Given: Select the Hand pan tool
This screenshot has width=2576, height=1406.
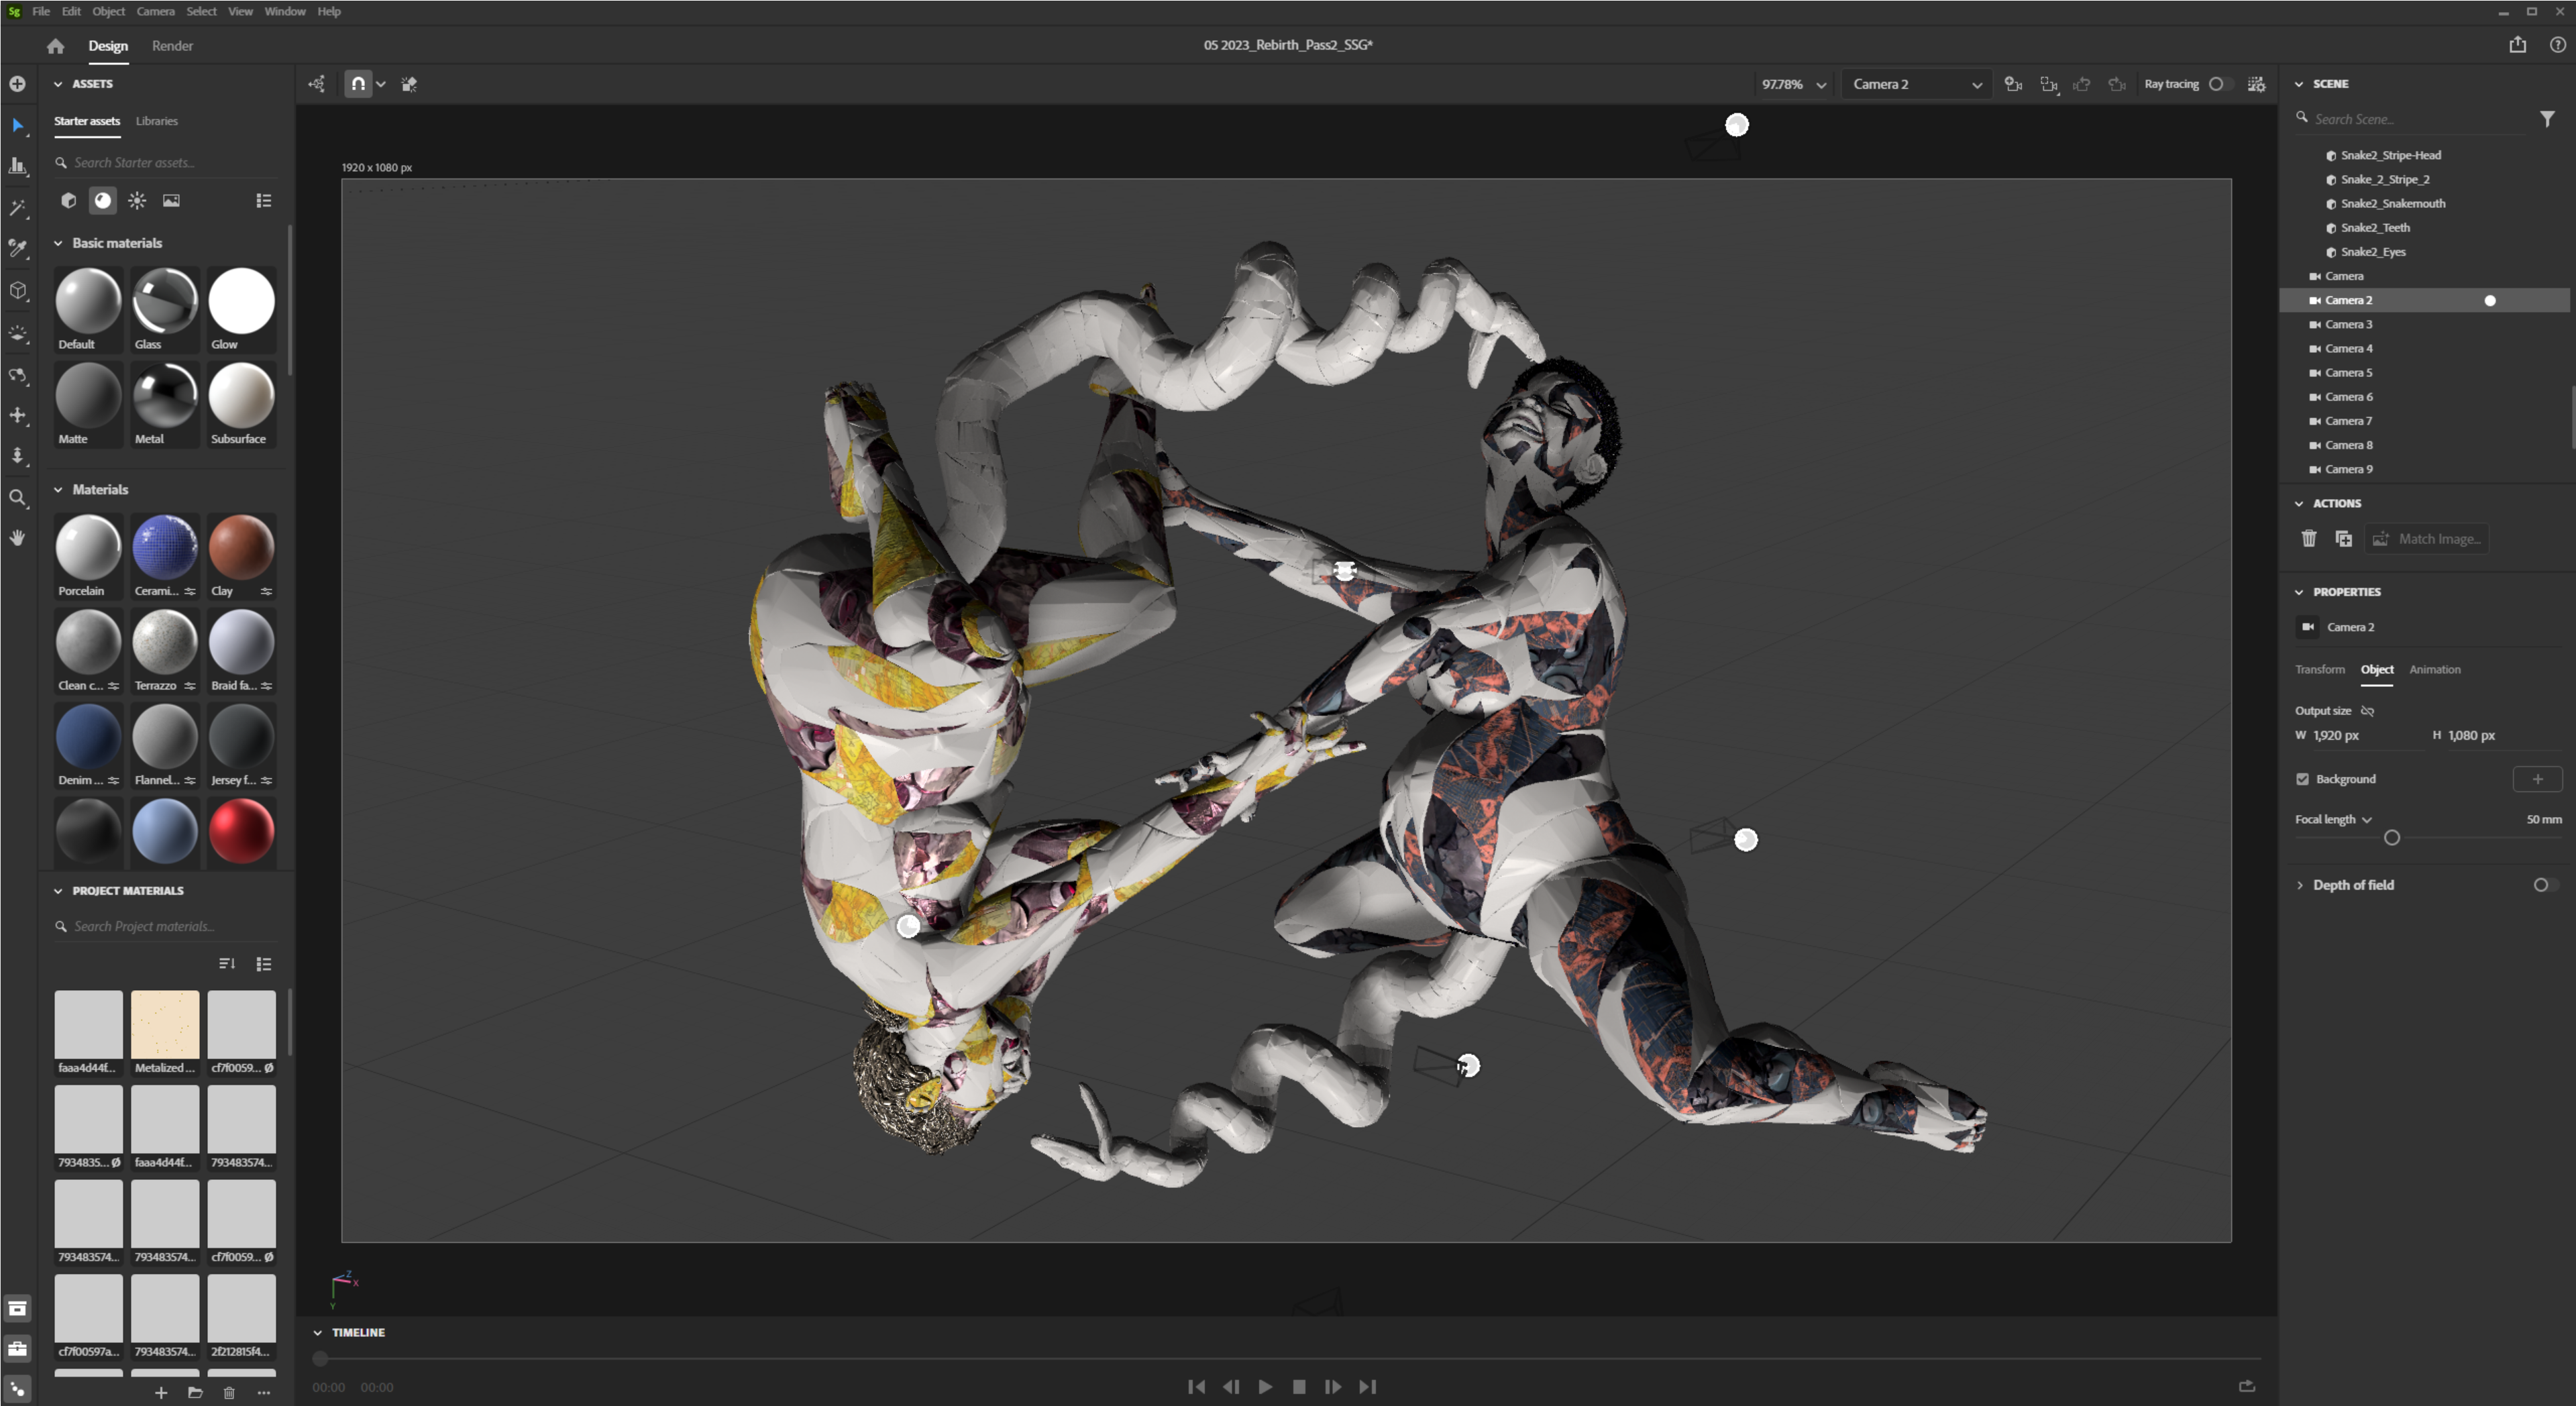Looking at the screenshot, I should click(x=18, y=538).
